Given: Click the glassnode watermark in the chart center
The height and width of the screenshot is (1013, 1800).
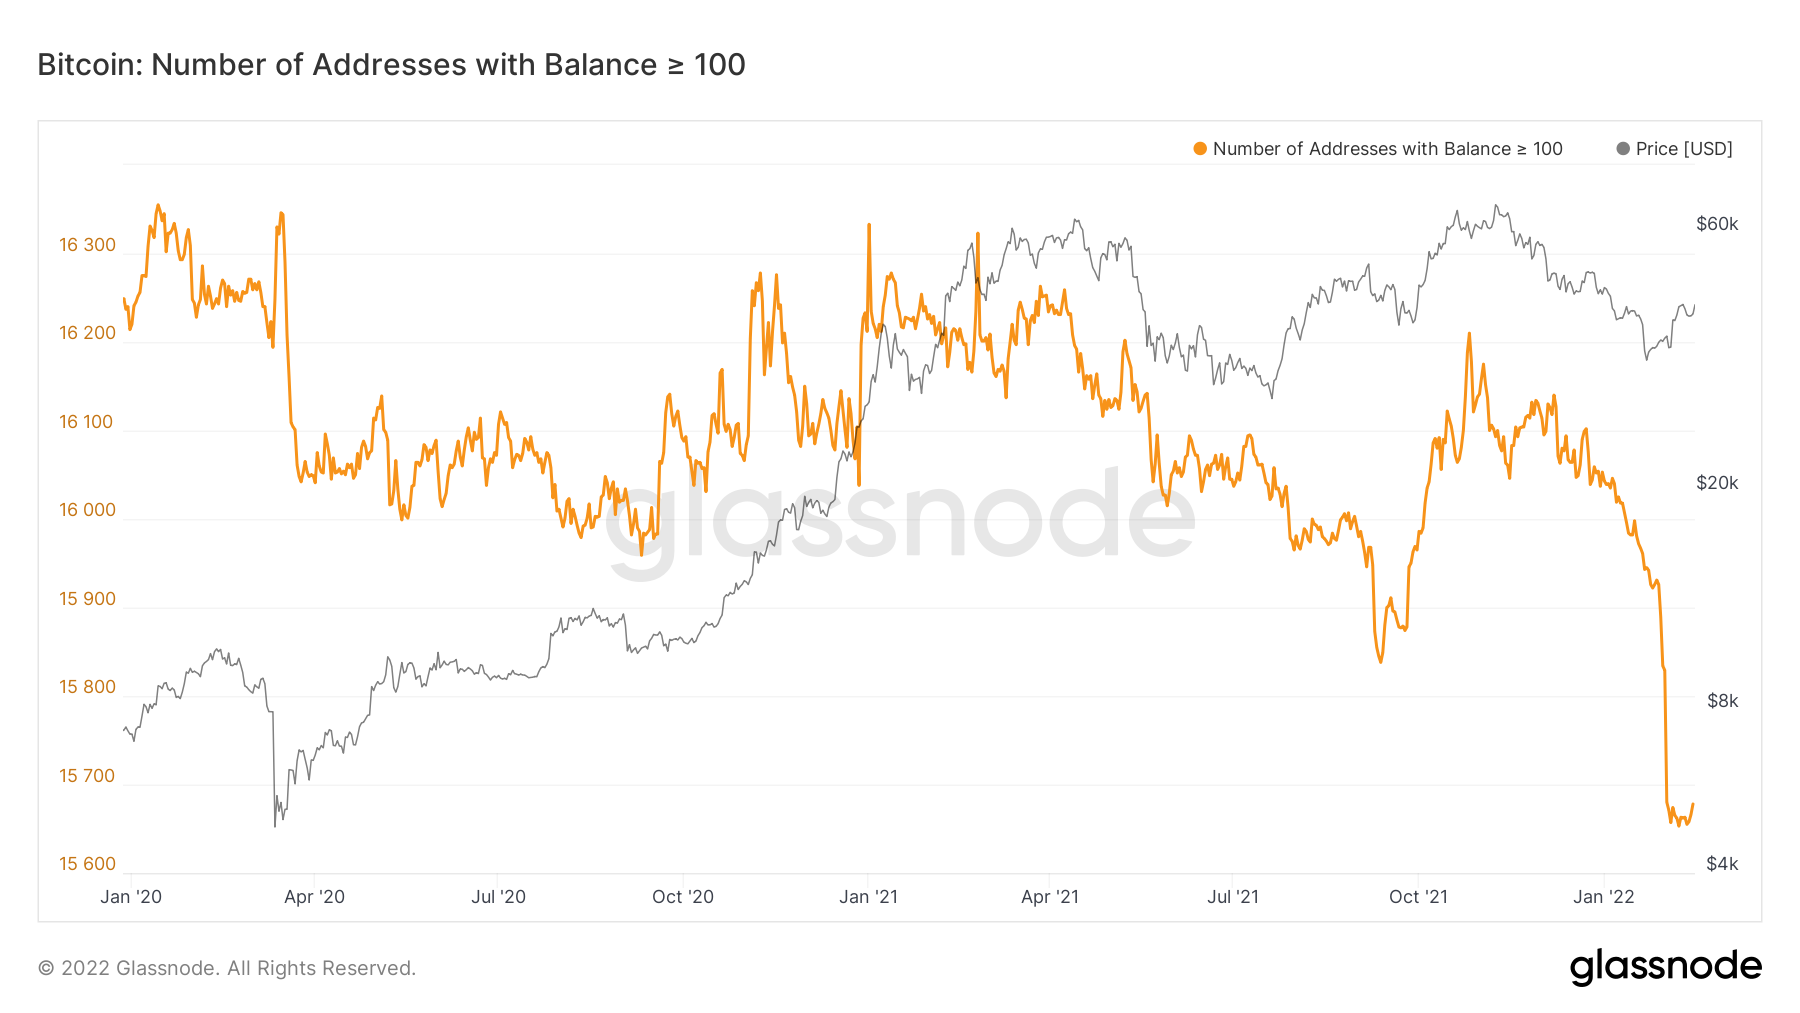Looking at the screenshot, I should click(x=900, y=520).
